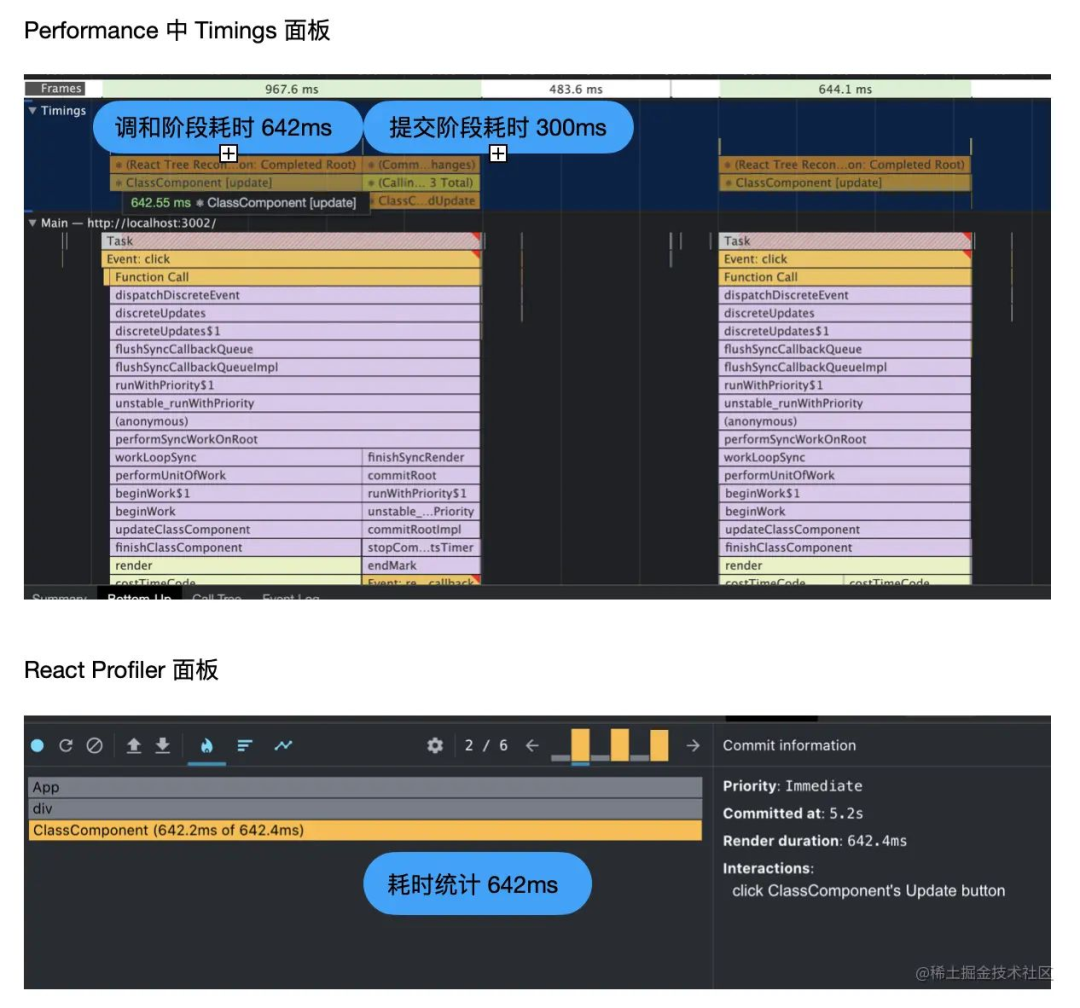Select left render bar

[x=236, y=565]
